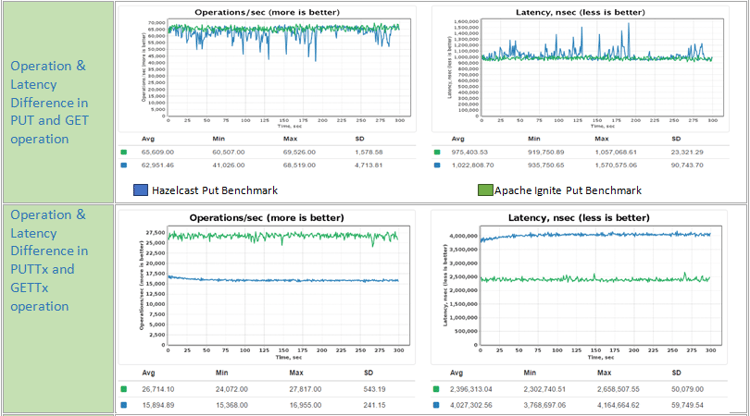
Task: Click the latency SD 50,079.00
Action: pos(687,389)
